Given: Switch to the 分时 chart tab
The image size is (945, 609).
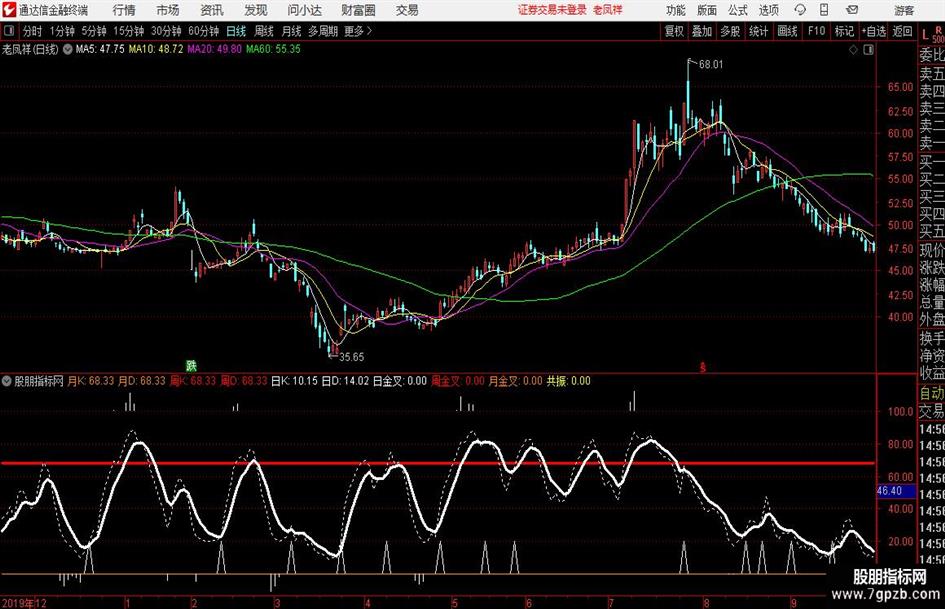Looking at the screenshot, I should pyautogui.click(x=33, y=31).
